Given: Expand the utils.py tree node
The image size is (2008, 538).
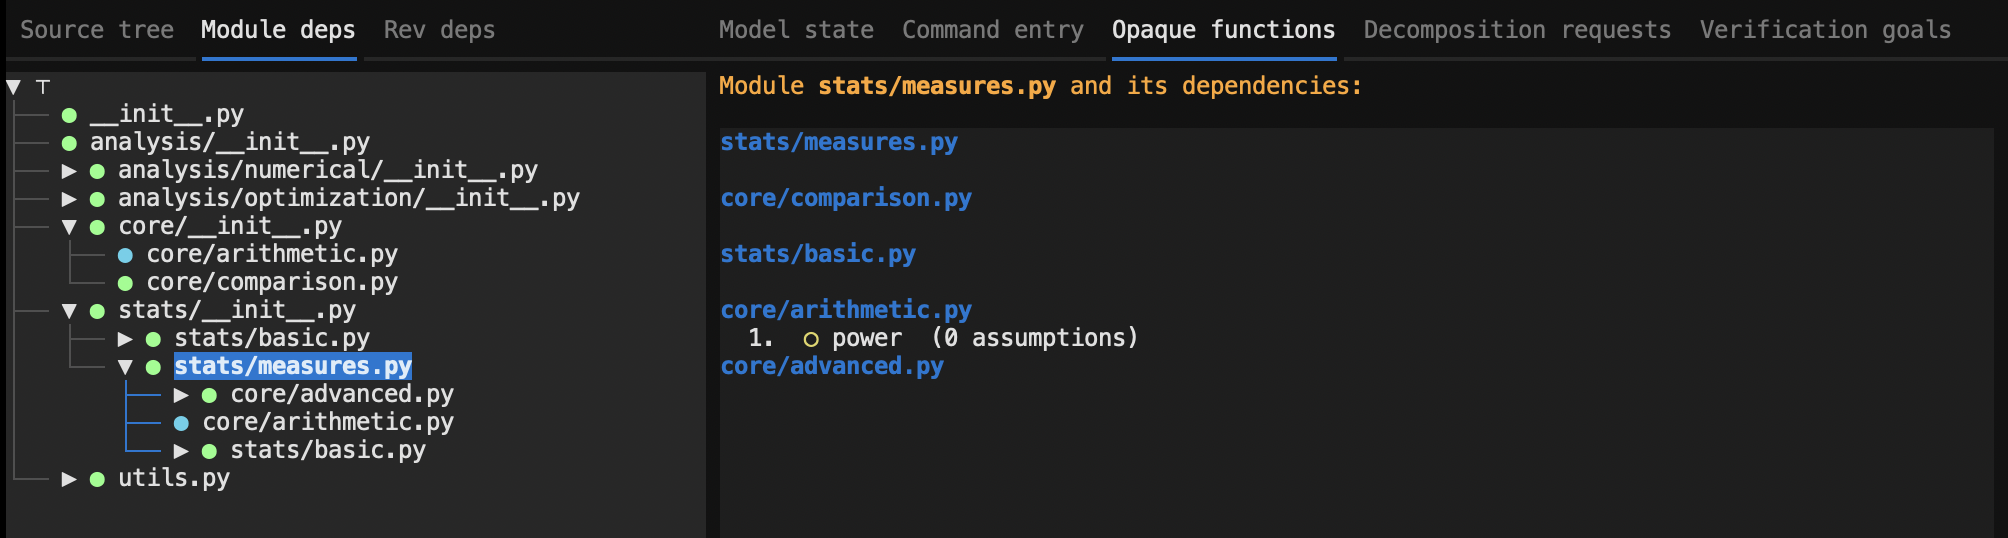Looking at the screenshot, I should click(69, 479).
